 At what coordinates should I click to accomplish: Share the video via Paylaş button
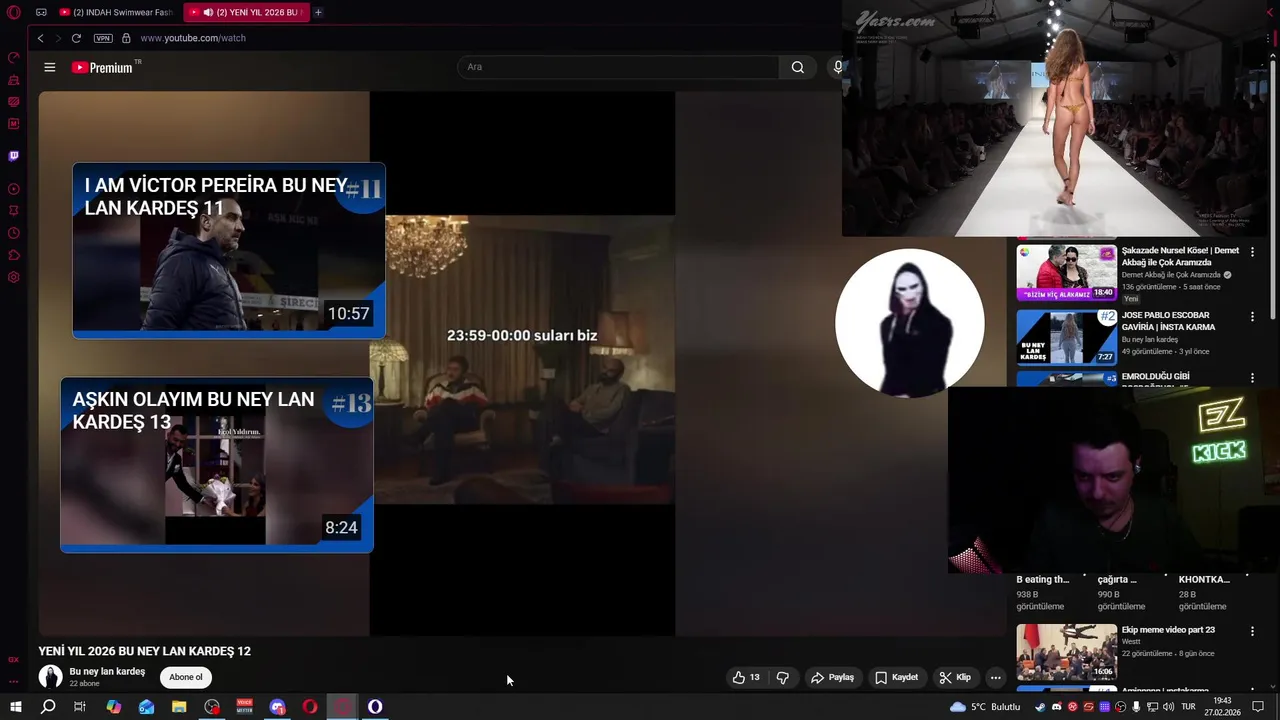[x=832, y=677]
